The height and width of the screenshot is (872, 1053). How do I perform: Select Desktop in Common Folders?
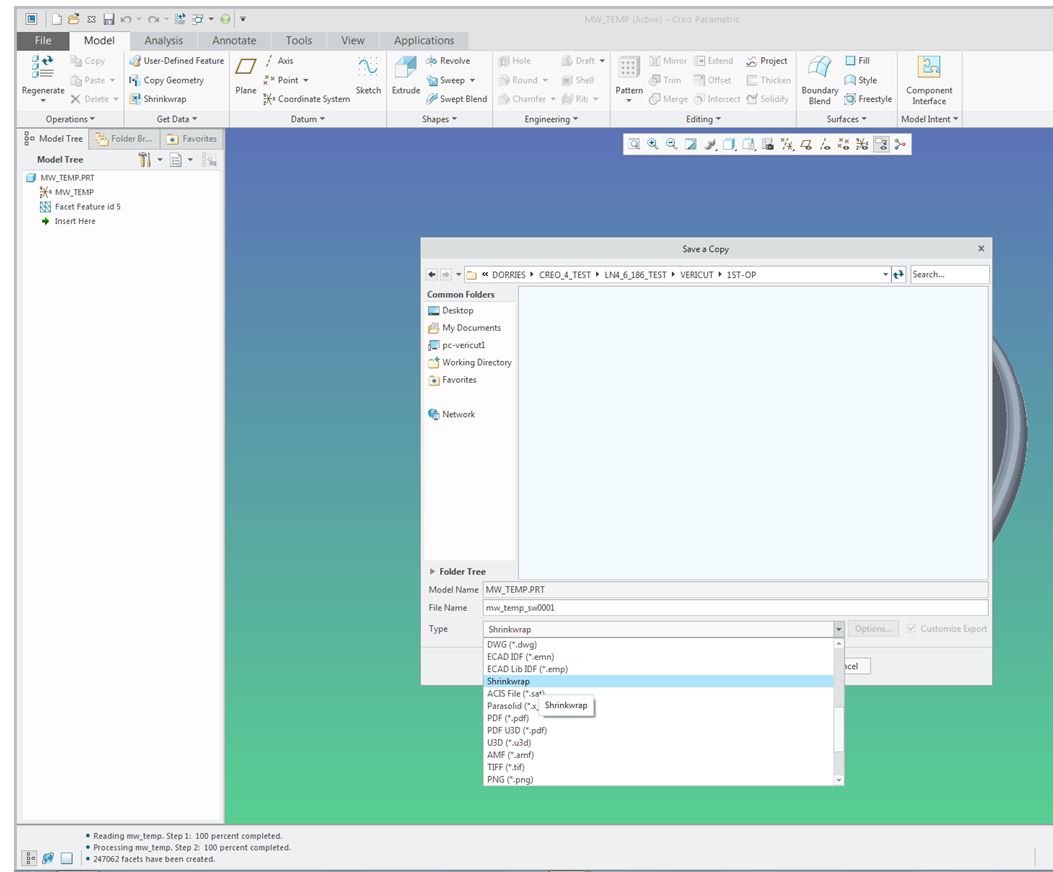click(x=451, y=310)
